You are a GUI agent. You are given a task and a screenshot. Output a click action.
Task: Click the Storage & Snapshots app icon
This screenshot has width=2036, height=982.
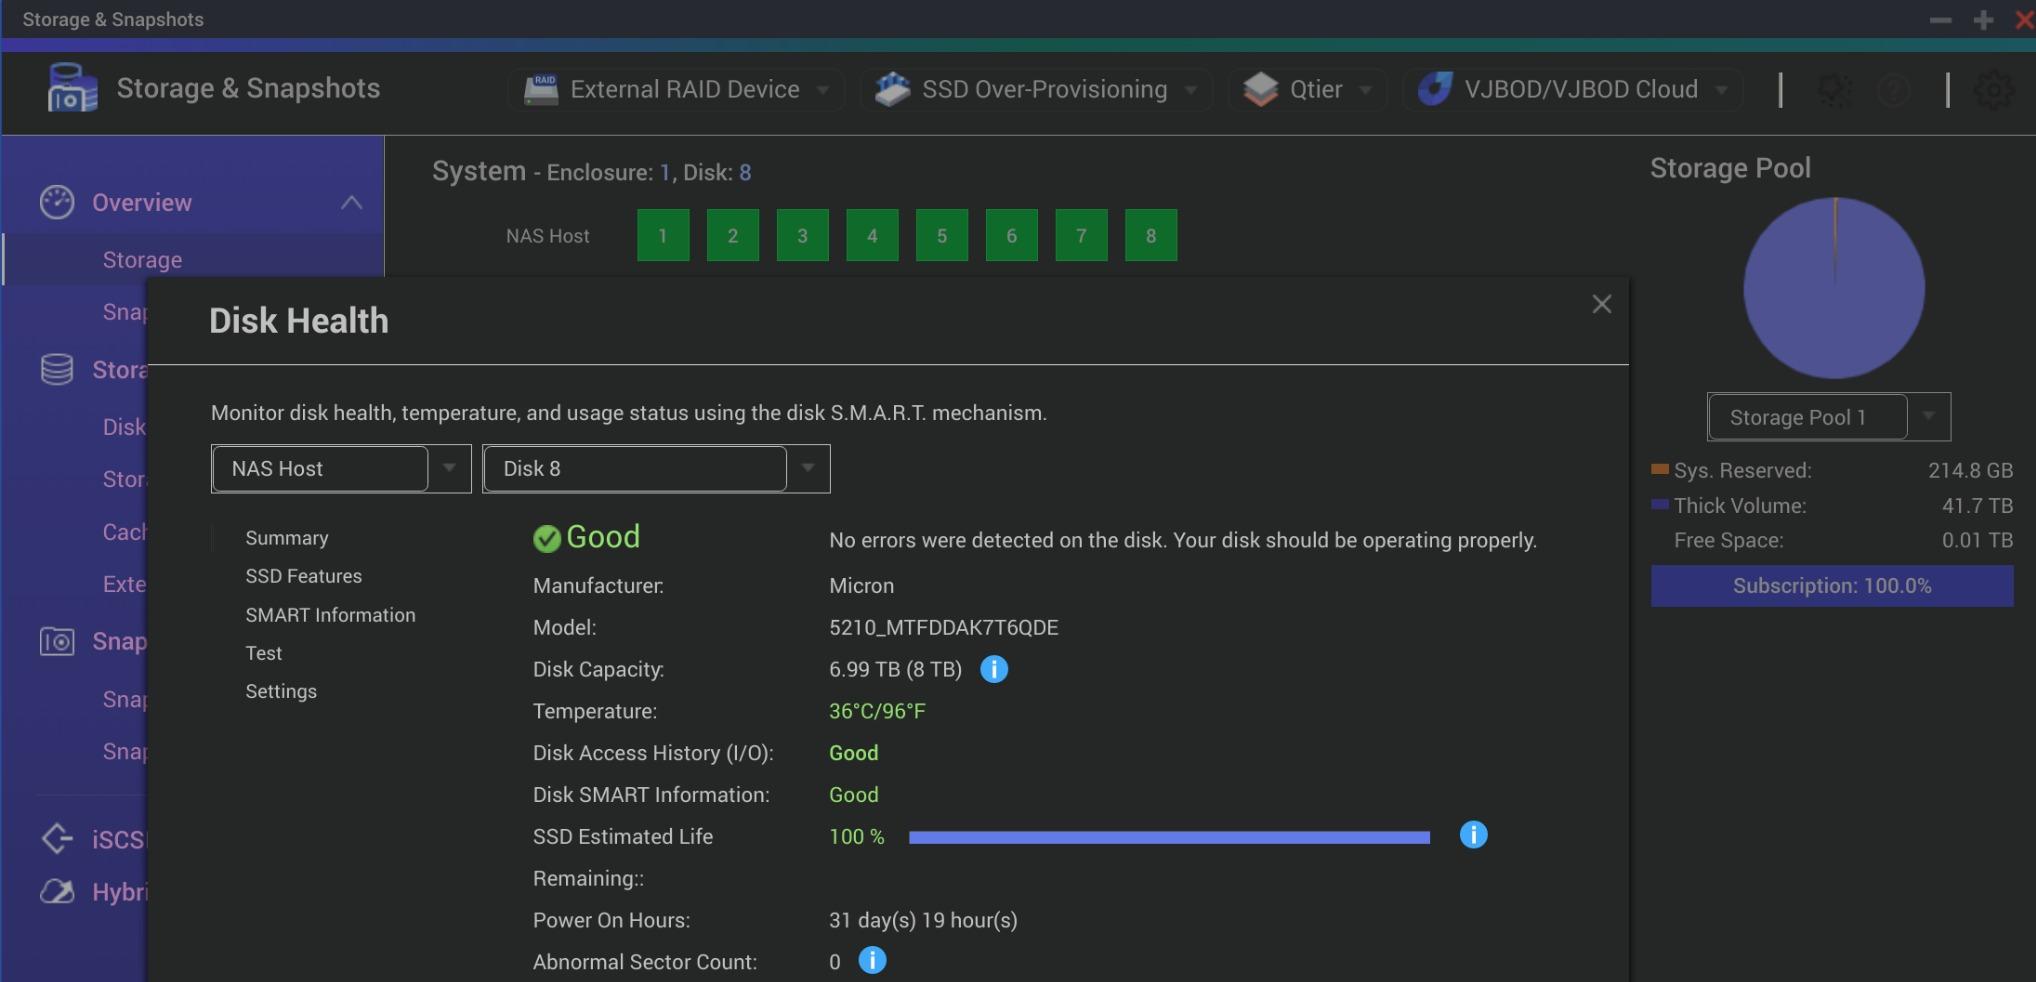coord(72,88)
